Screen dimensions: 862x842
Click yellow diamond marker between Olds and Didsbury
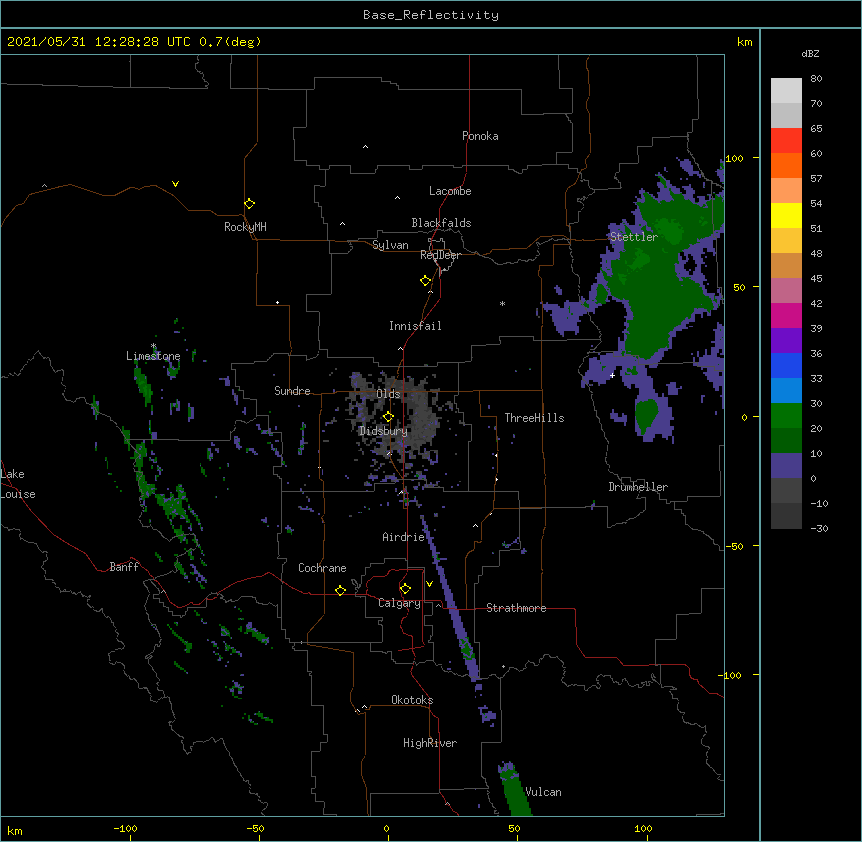pos(388,417)
